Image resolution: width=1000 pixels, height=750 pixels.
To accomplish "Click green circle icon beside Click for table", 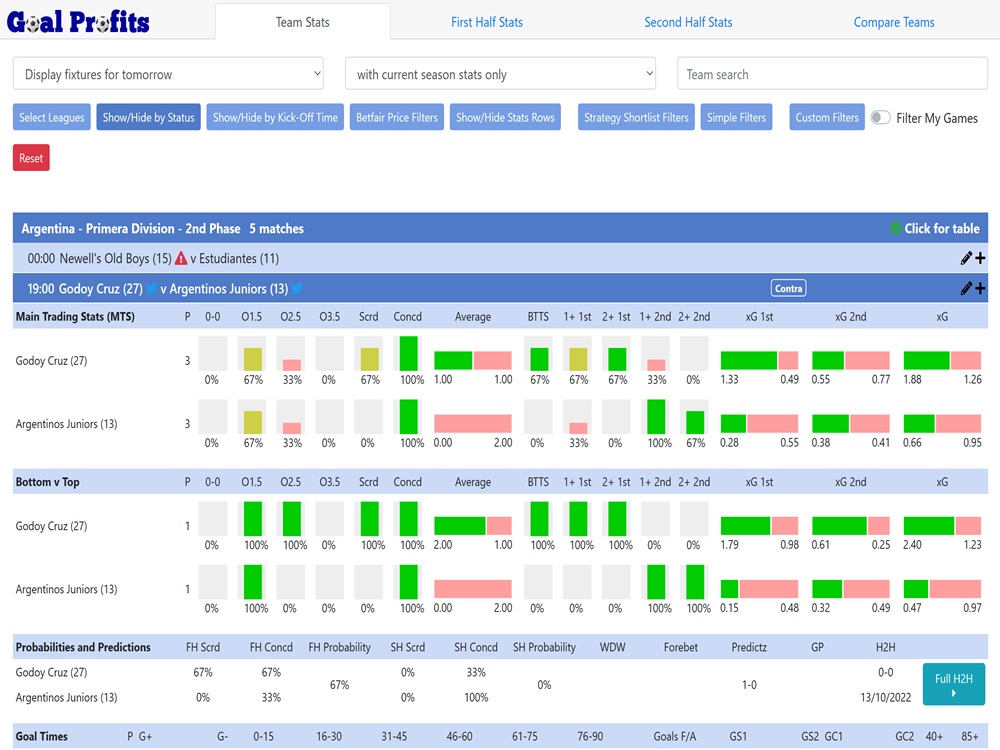I will click(895, 228).
